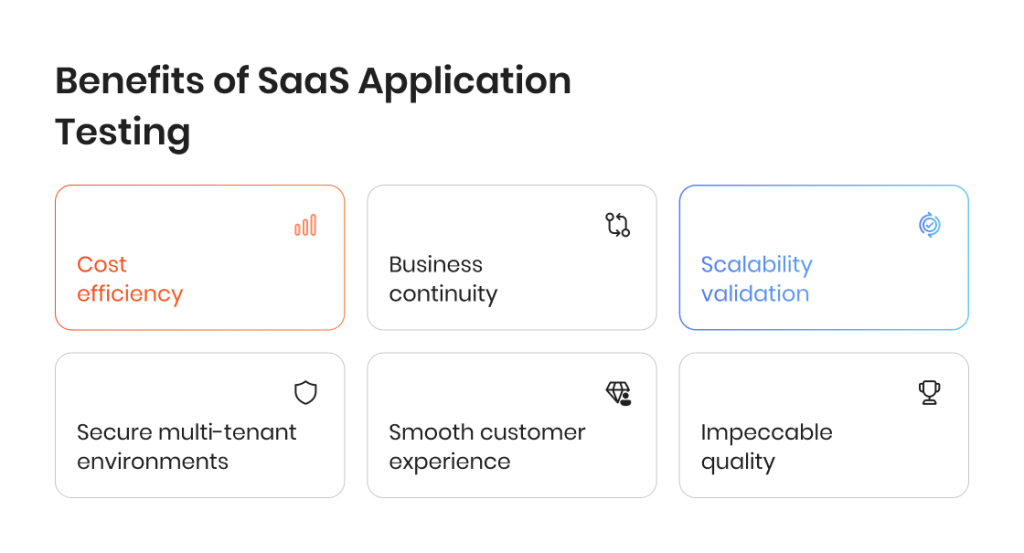Click the blue circular checkmark icon
The width and height of the screenshot is (1024, 553).
click(929, 225)
